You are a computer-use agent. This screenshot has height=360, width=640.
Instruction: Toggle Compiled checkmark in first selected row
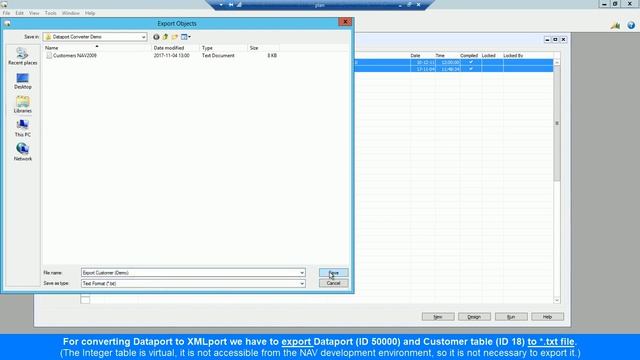pyautogui.click(x=471, y=62)
